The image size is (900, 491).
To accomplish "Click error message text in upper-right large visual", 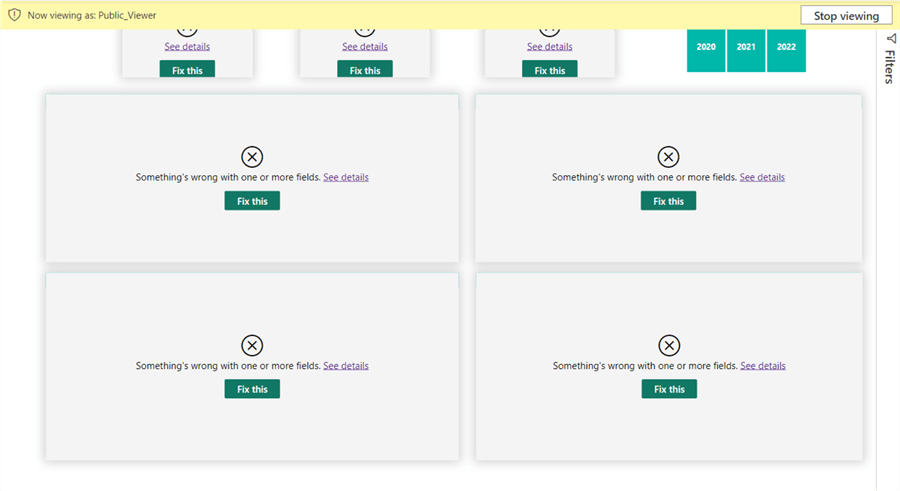I will click(644, 177).
